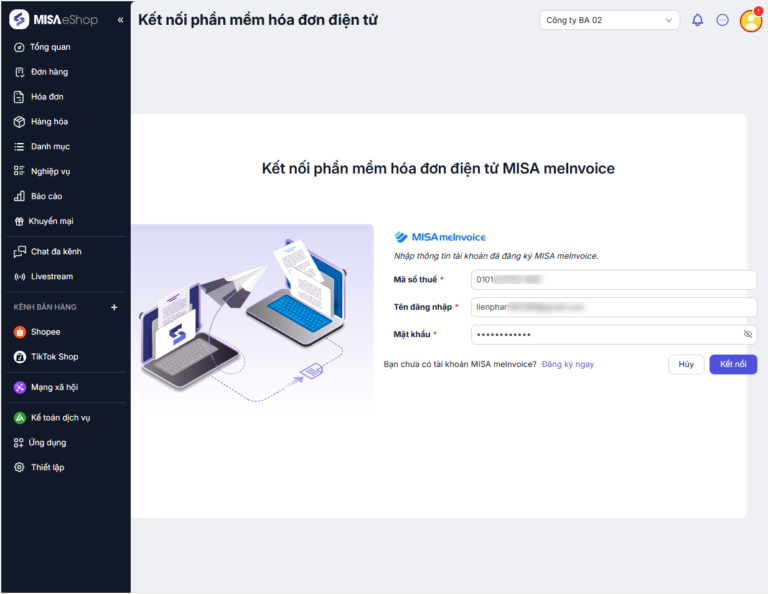
Task: Click the Hủy button
Action: pyautogui.click(x=686, y=364)
